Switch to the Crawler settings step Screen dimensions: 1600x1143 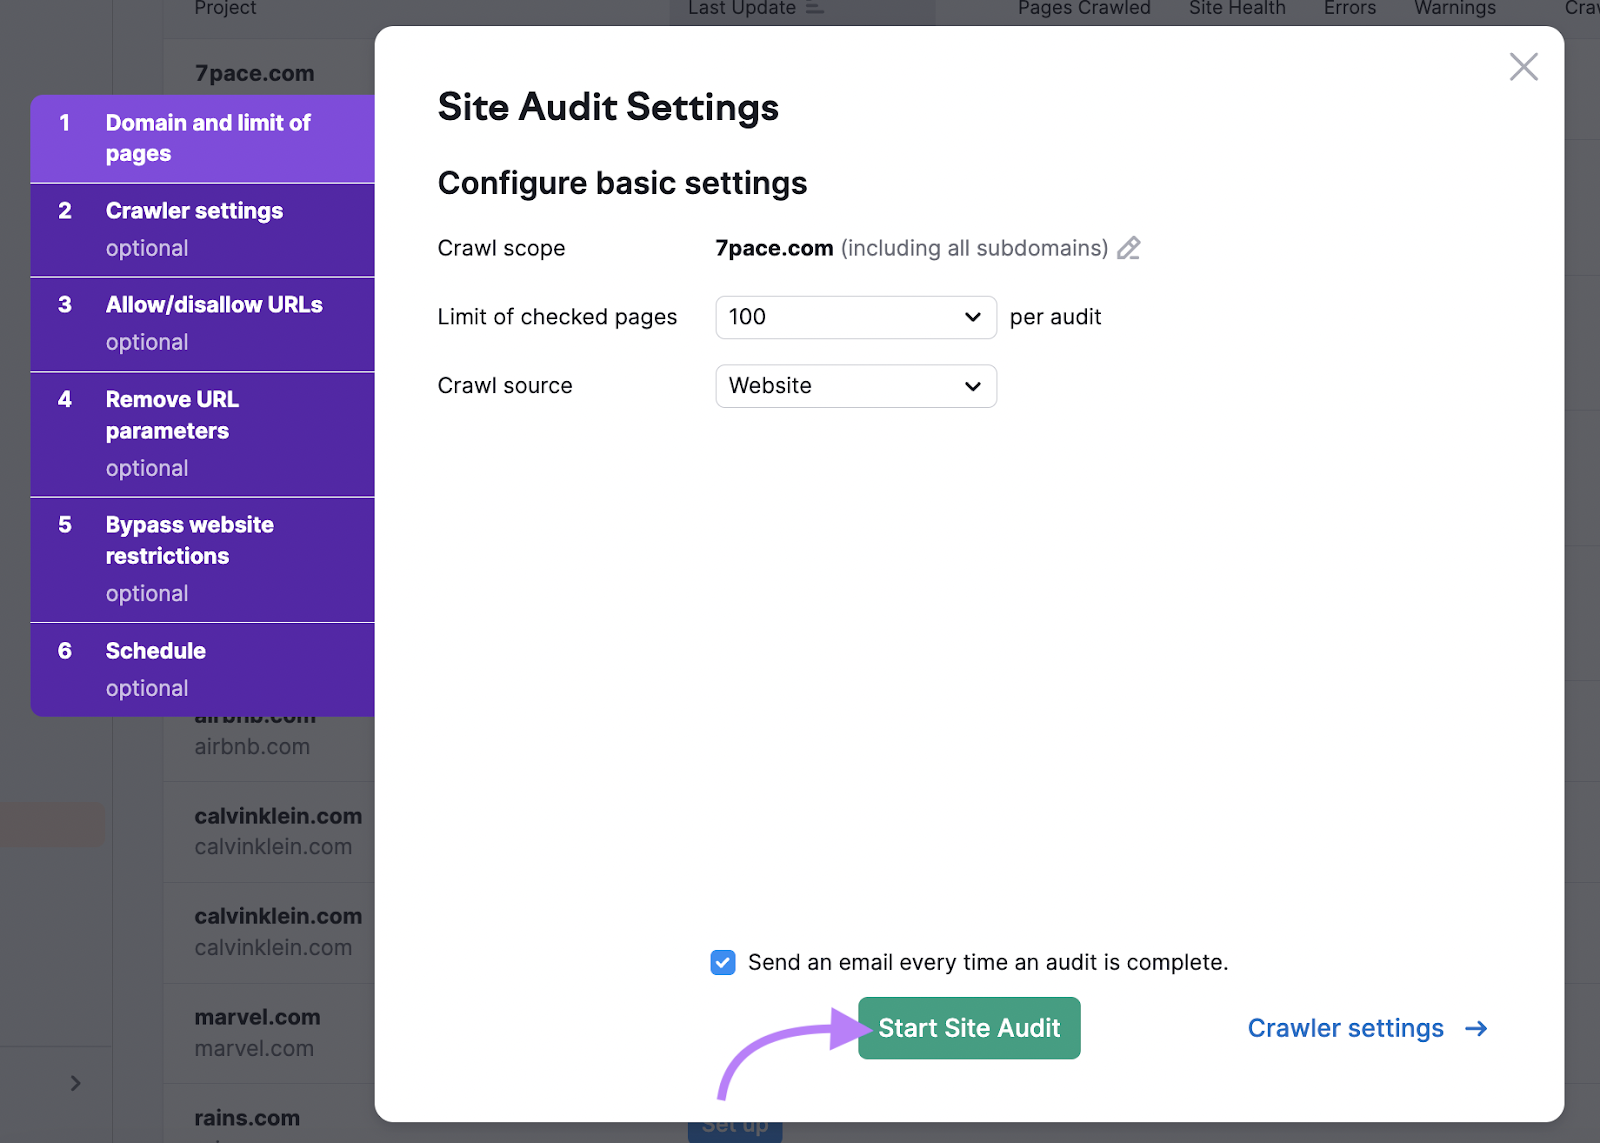[x=202, y=228]
